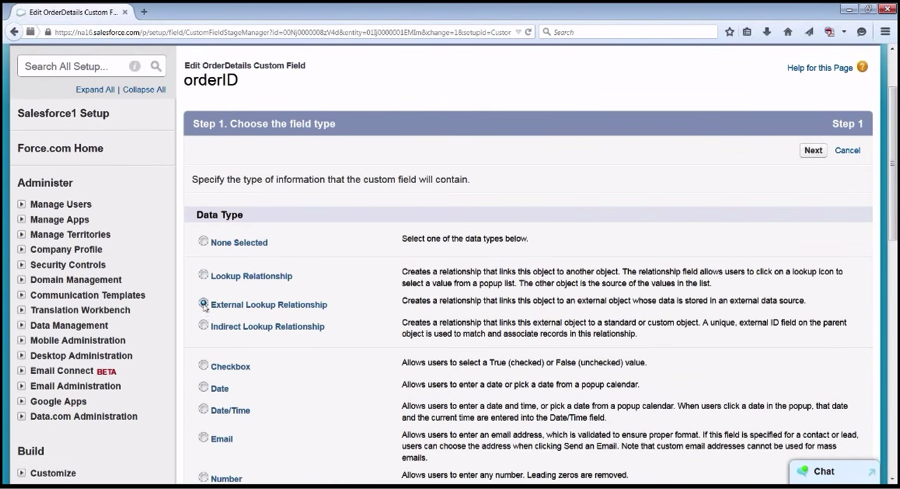Click the padlock icon in address bar
Screen dimensions: 900x489
pyautogui.click(x=48, y=32)
